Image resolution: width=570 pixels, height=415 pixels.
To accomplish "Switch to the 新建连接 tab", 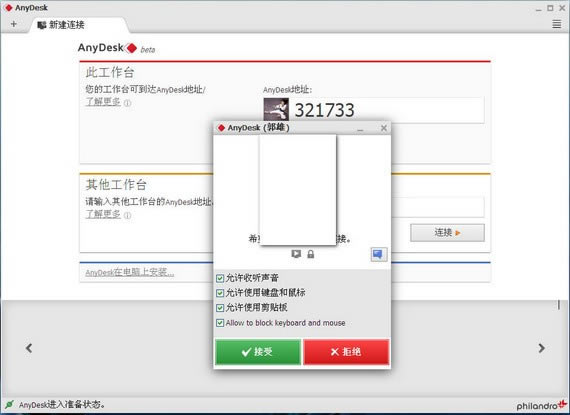I will click(x=61, y=25).
